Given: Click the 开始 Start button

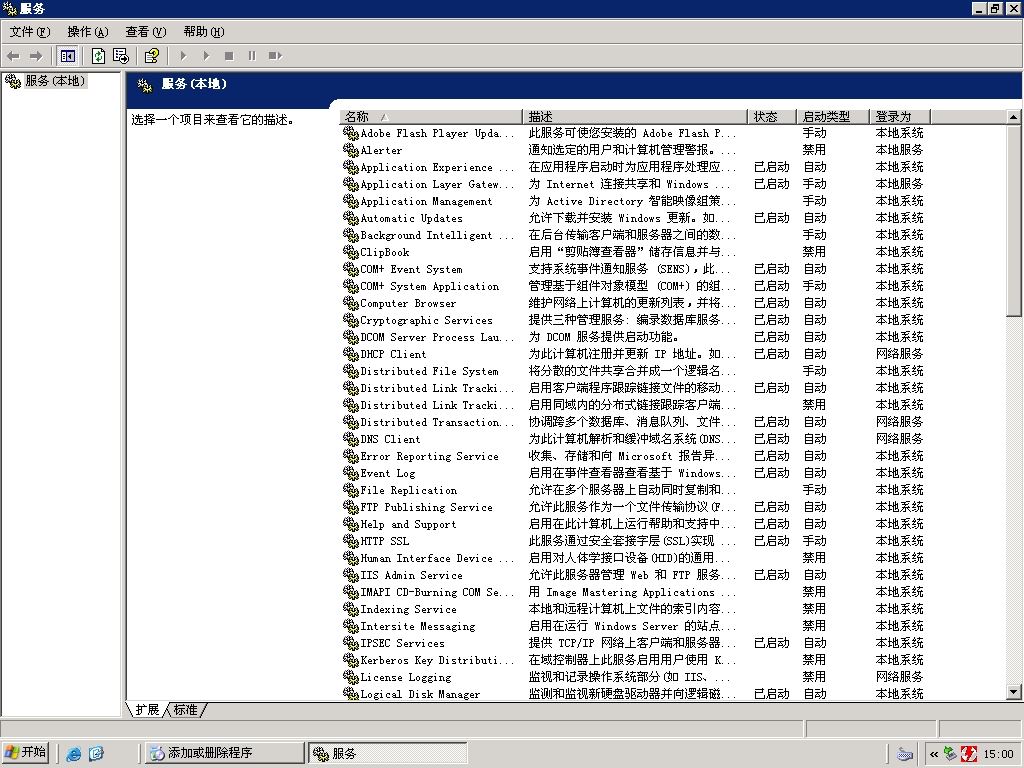Looking at the screenshot, I should click(x=25, y=752).
